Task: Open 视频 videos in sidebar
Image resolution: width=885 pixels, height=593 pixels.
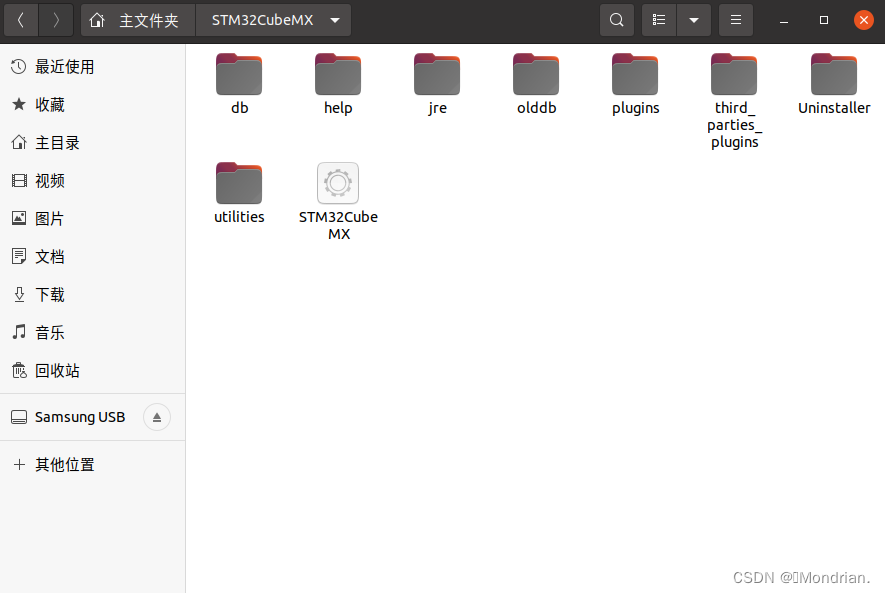Action: pos(93,181)
